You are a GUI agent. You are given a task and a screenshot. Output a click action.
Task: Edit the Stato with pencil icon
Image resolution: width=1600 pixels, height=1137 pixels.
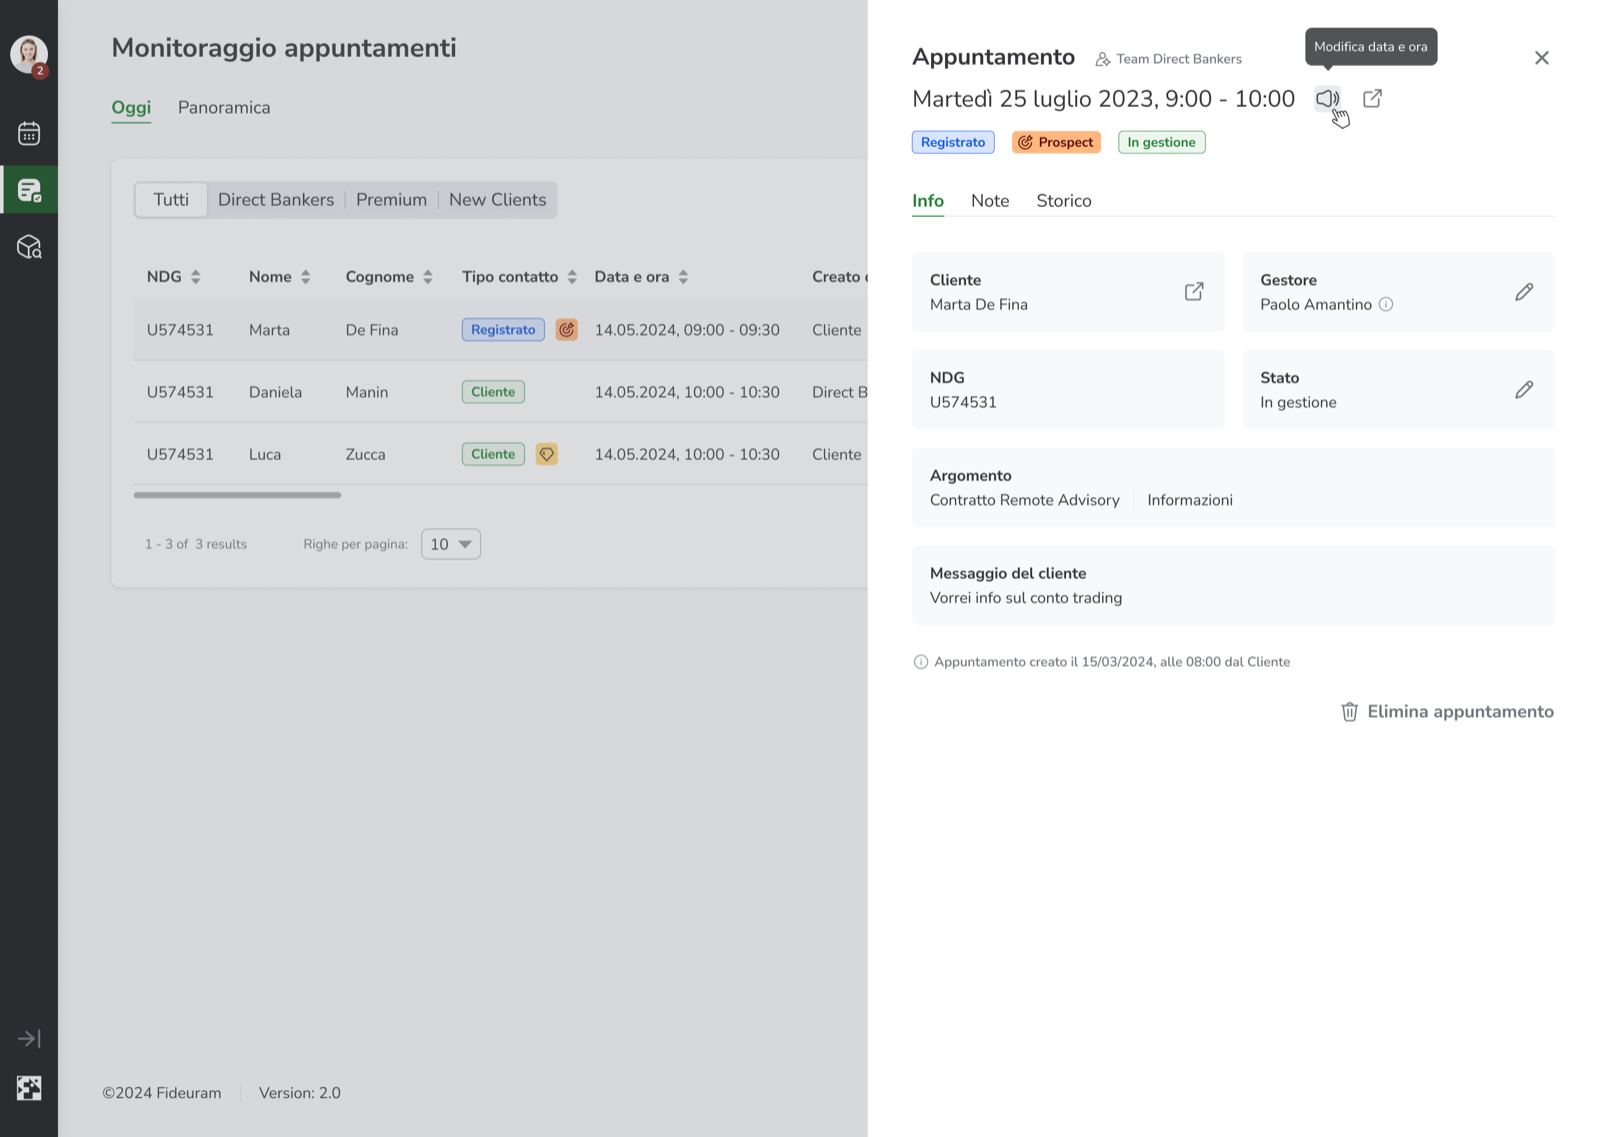[1524, 390]
